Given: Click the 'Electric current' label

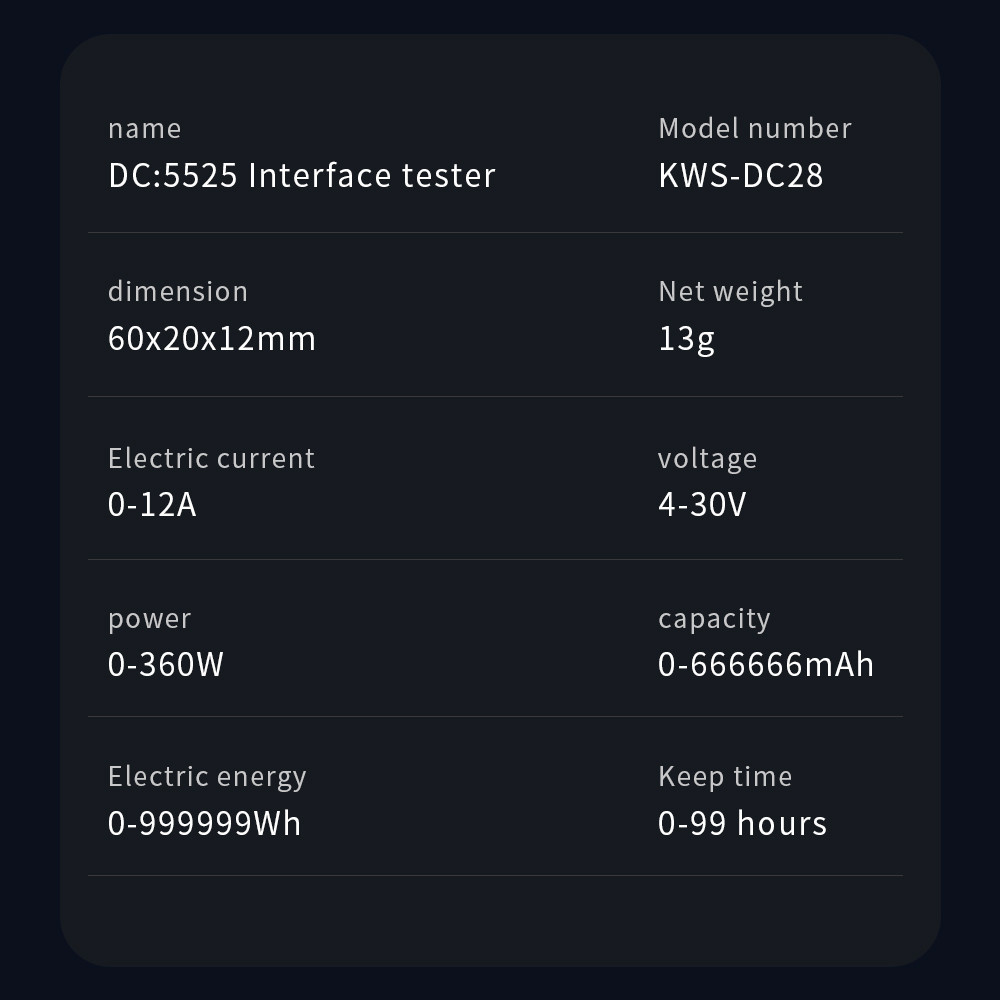Looking at the screenshot, I should click(x=211, y=459).
